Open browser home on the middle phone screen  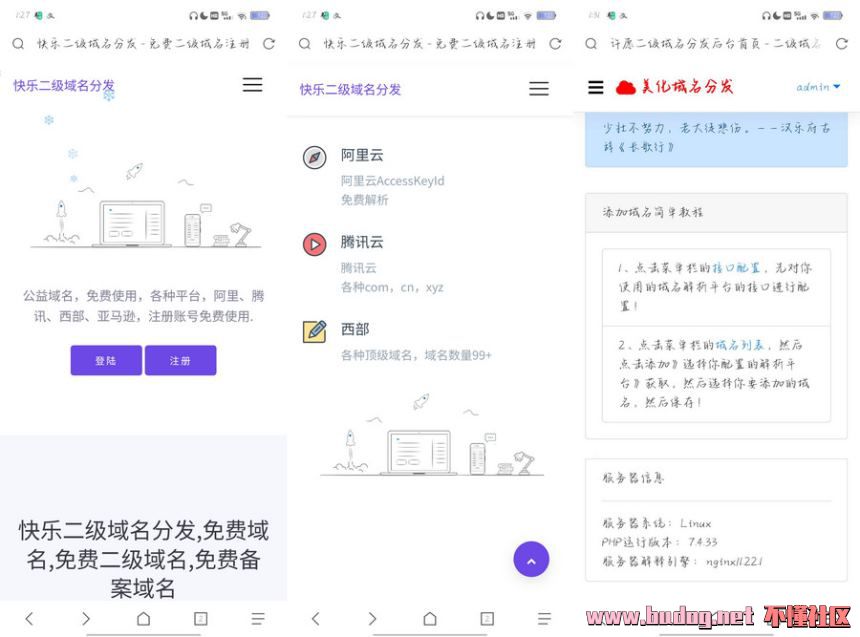click(430, 619)
